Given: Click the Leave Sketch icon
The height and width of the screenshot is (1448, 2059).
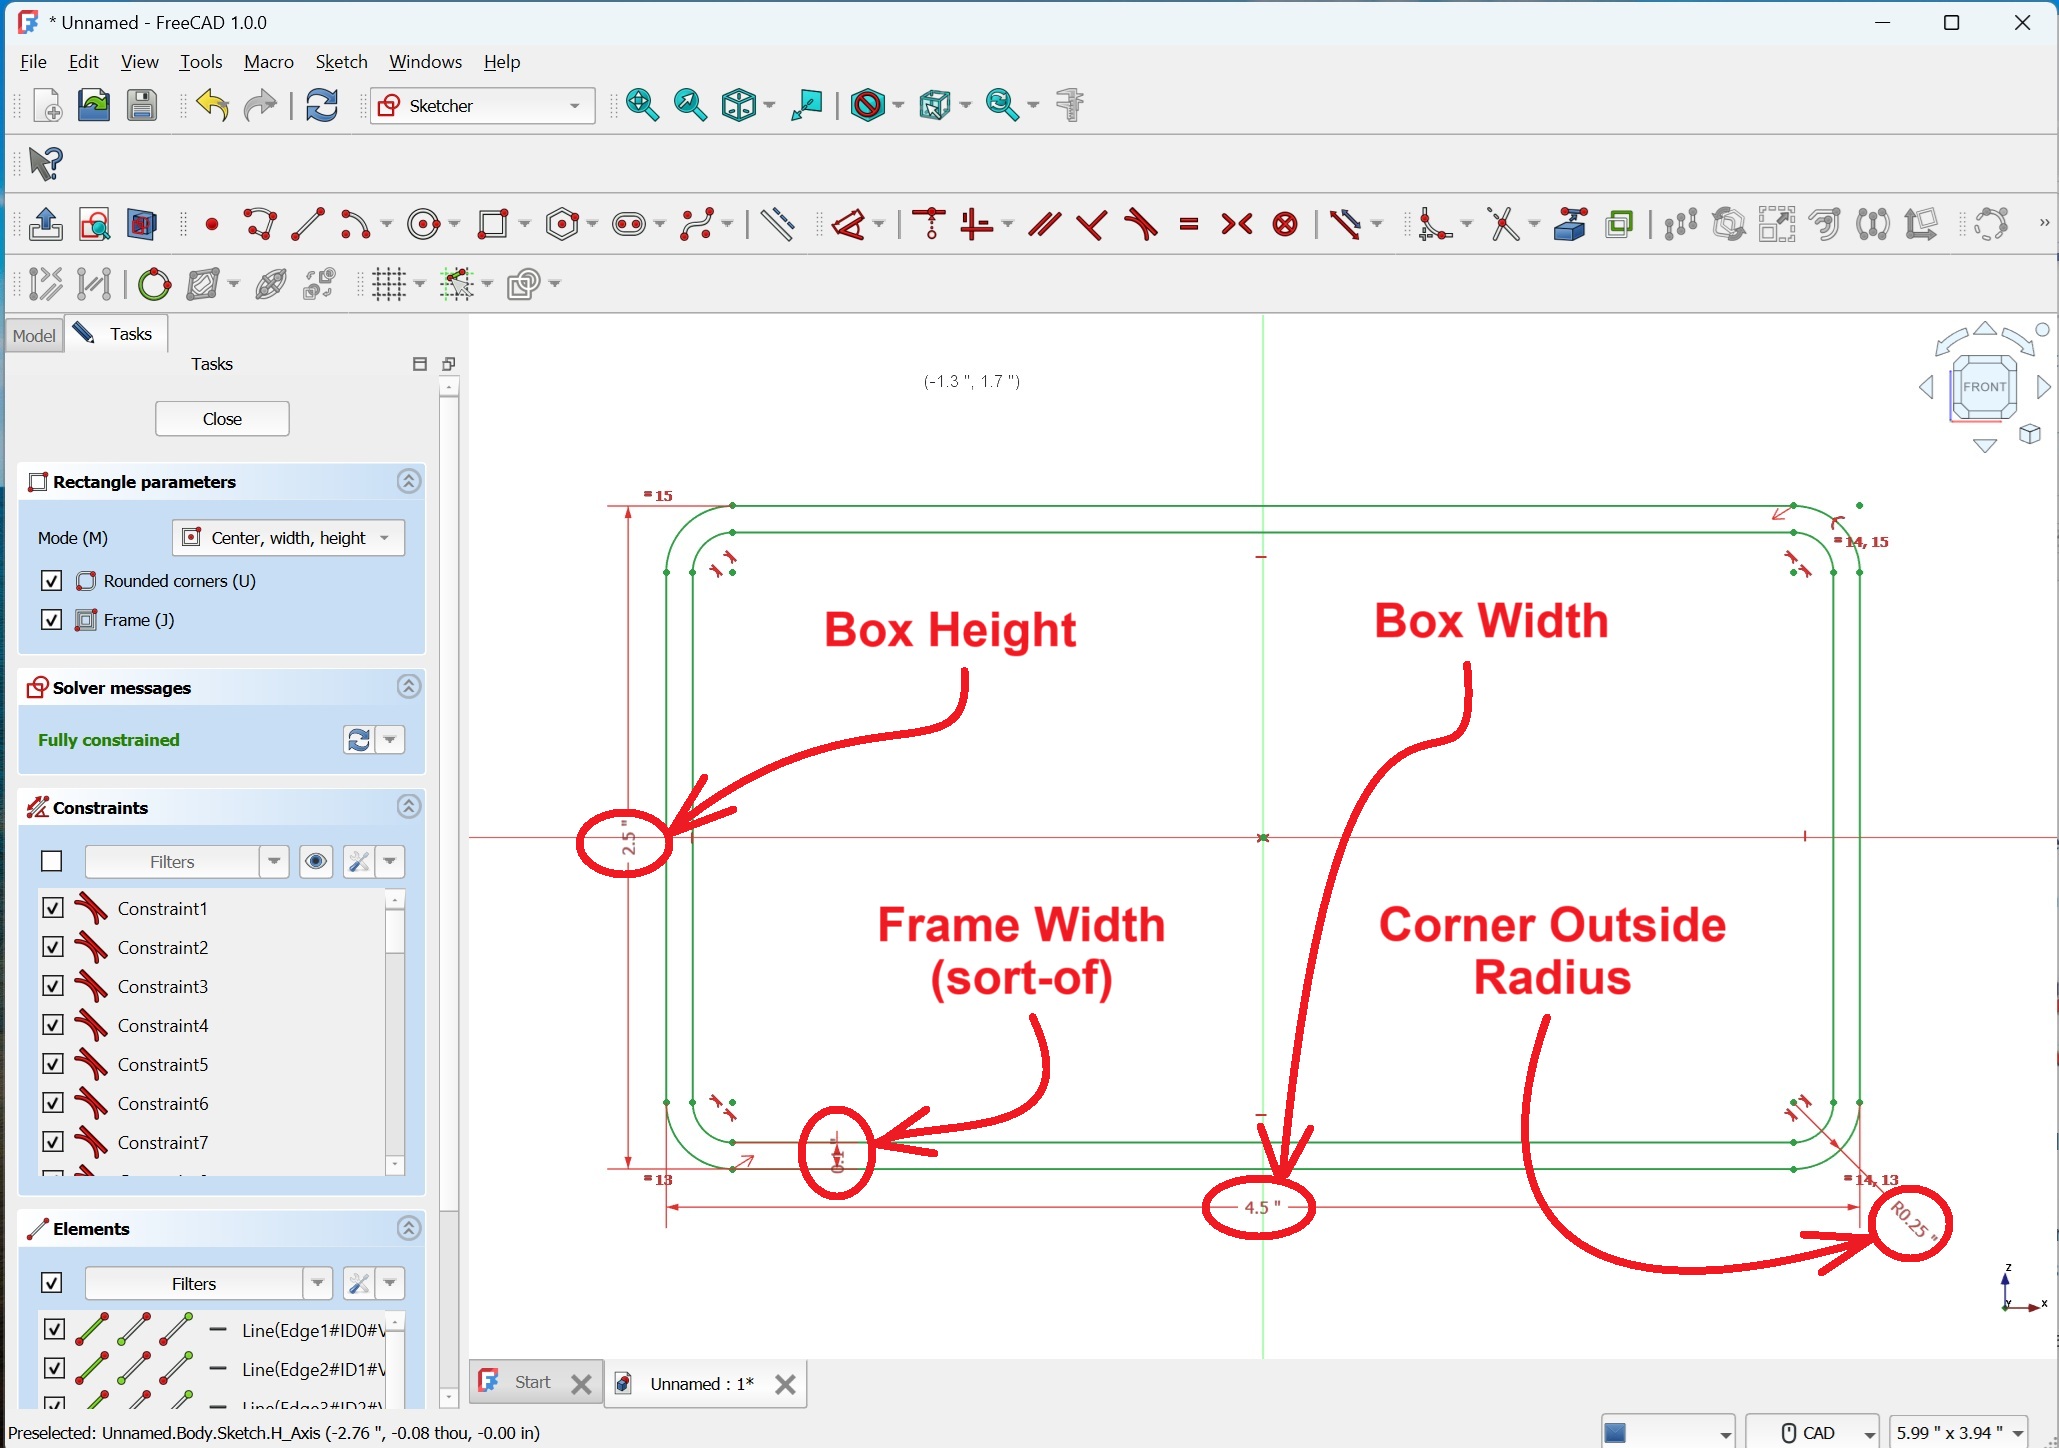Looking at the screenshot, I should coord(45,224).
